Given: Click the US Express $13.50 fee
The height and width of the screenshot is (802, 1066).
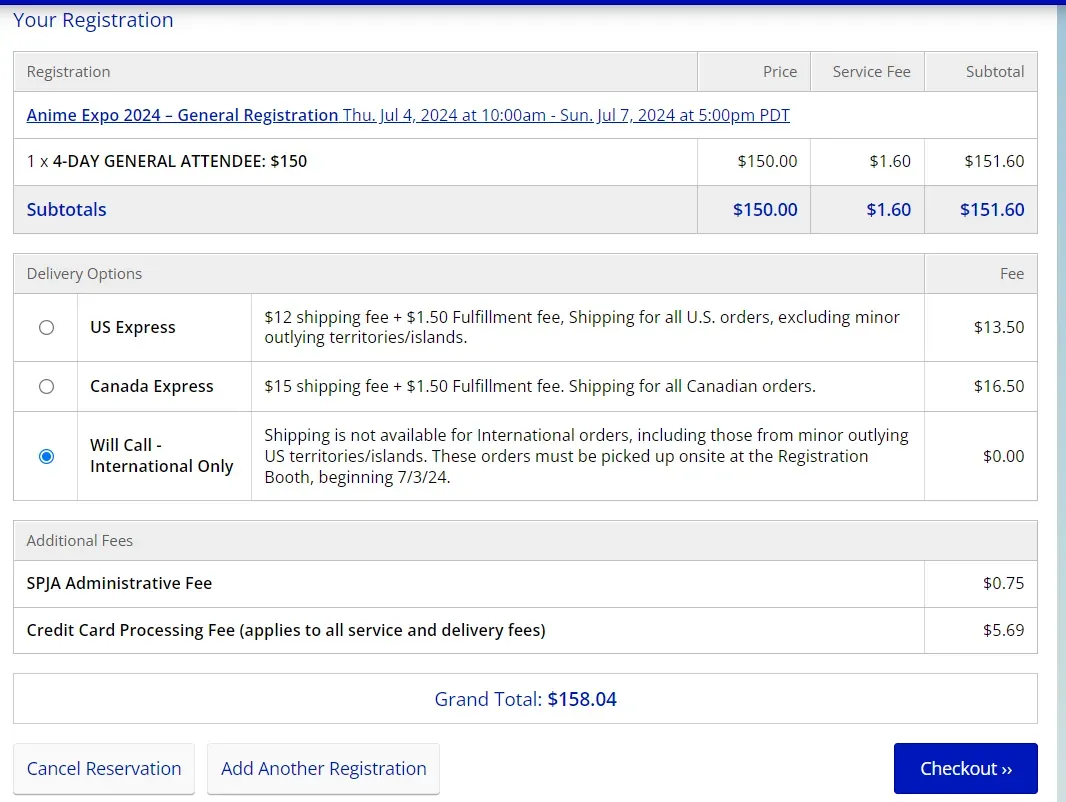Looking at the screenshot, I should [x=998, y=327].
